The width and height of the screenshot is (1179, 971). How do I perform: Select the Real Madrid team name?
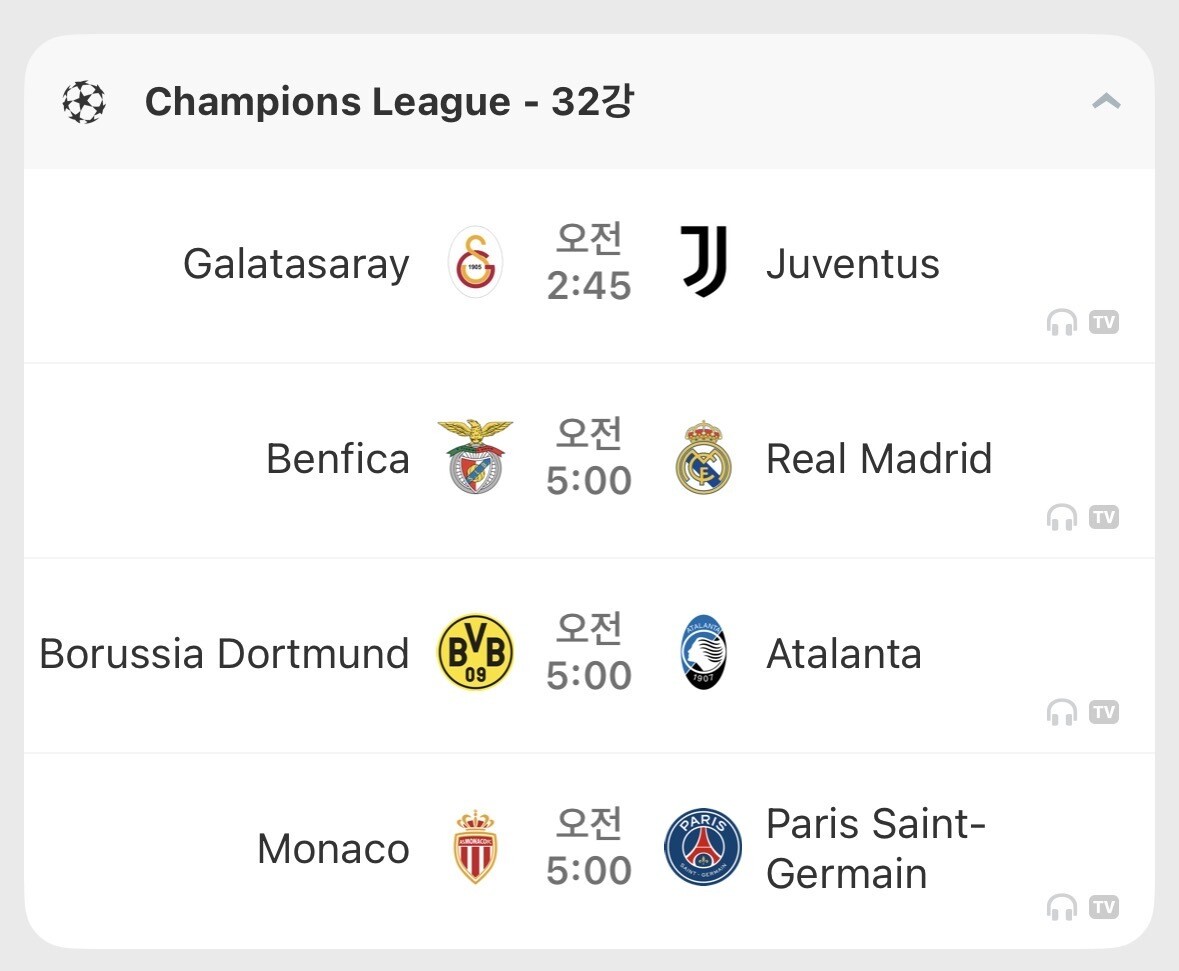click(x=879, y=458)
